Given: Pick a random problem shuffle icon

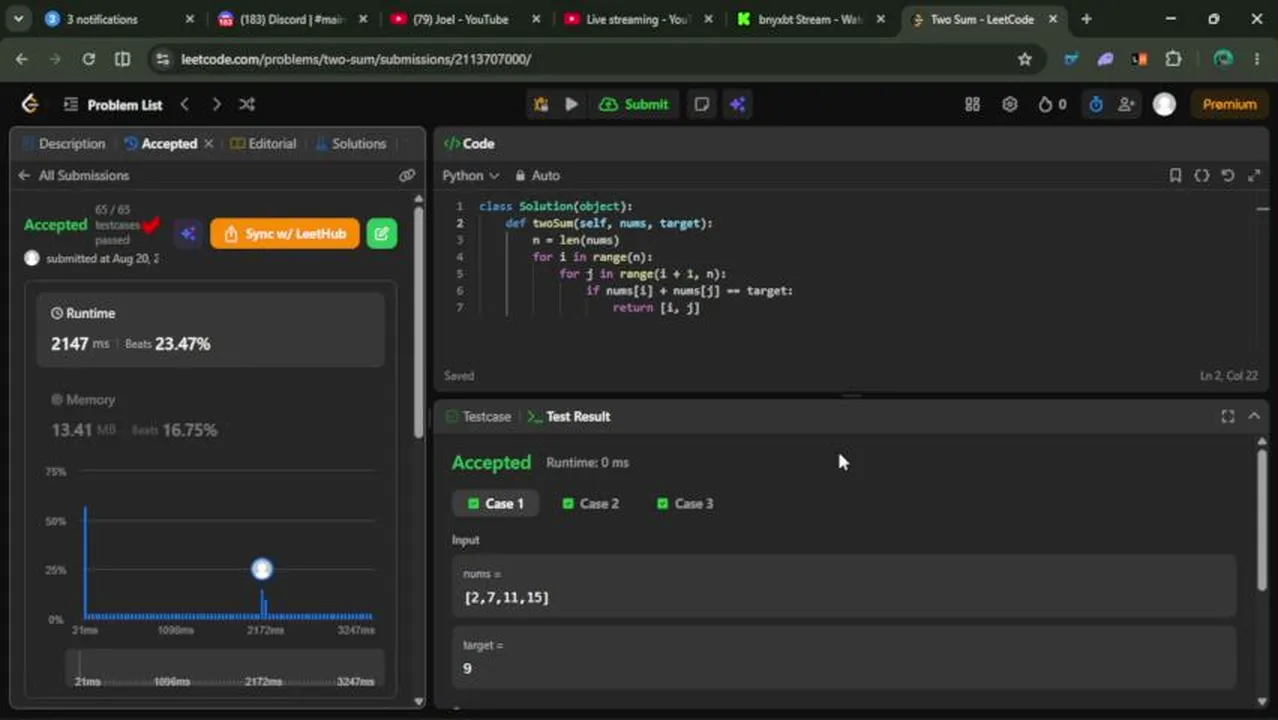Looking at the screenshot, I should pyautogui.click(x=247, y=104).
